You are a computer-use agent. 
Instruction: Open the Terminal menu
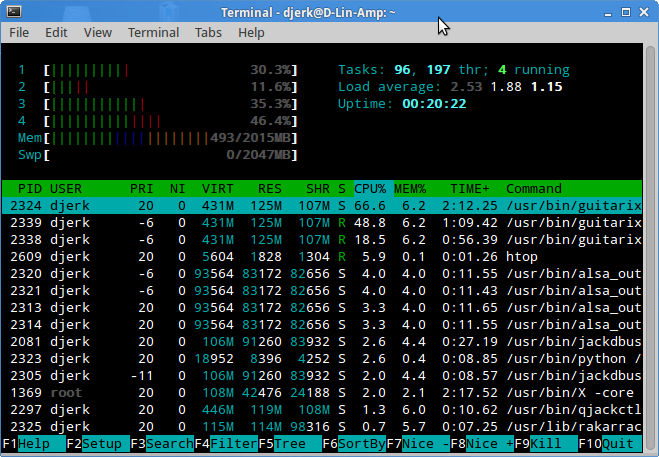[x=153, y=32]
